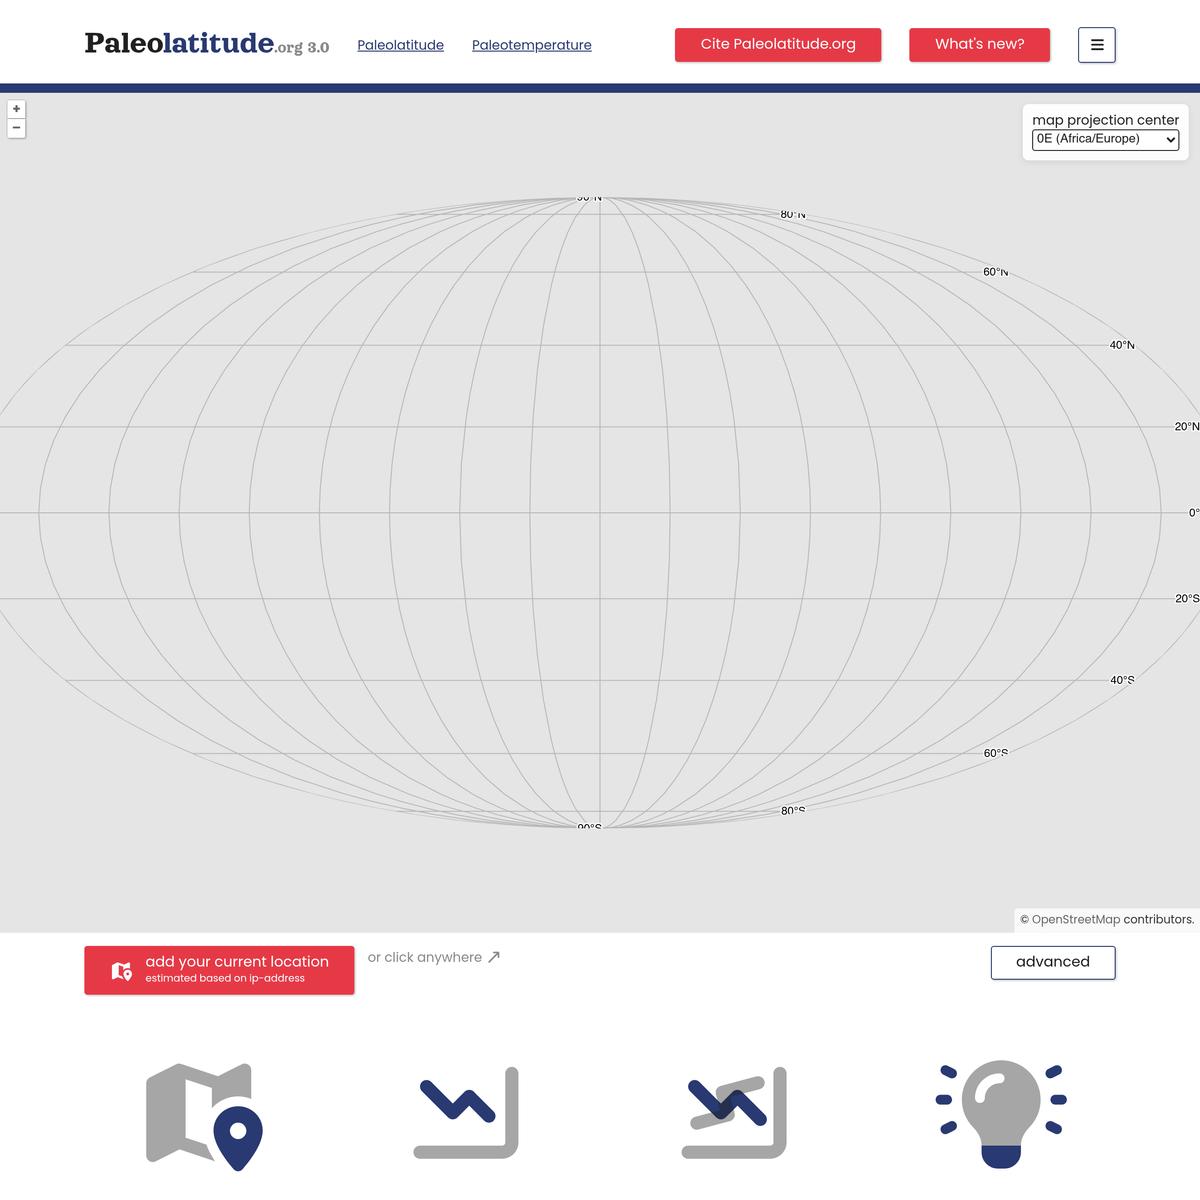
Task: Open the OpenStreetMap attribution link
Action: 1075,919
